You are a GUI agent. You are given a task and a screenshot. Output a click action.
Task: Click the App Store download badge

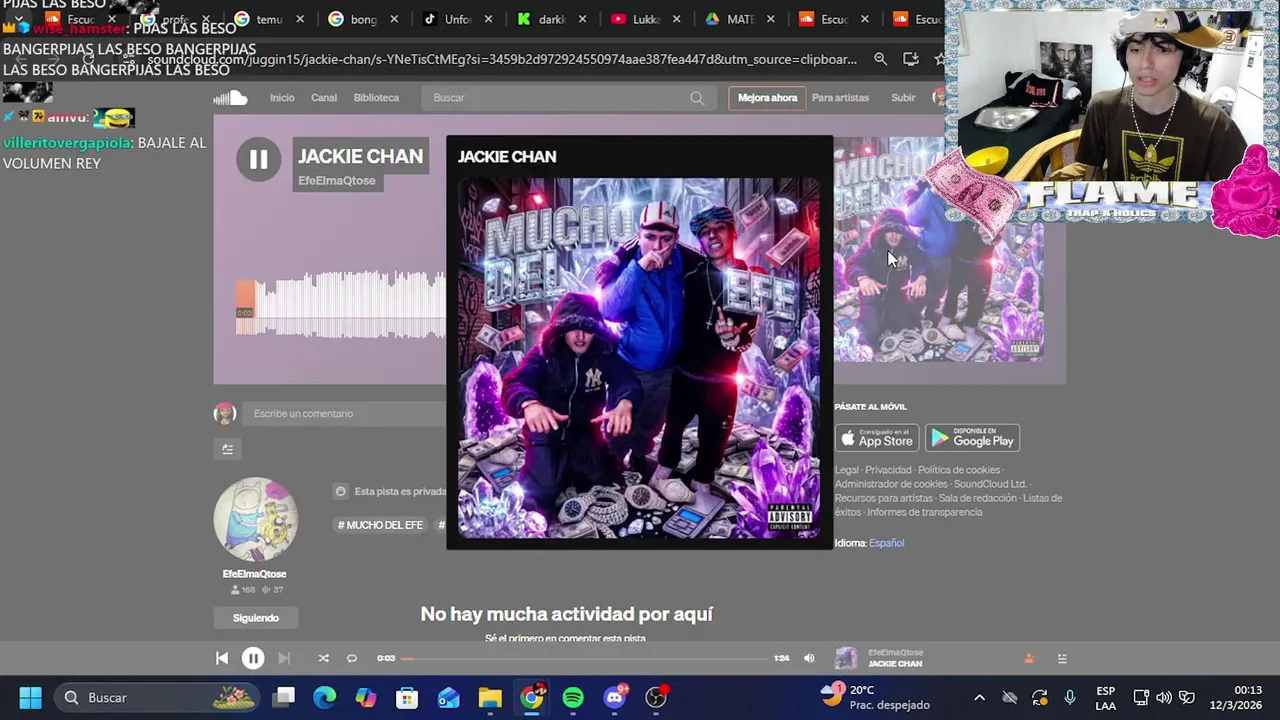pyautogui.click(x=877, y=438)
